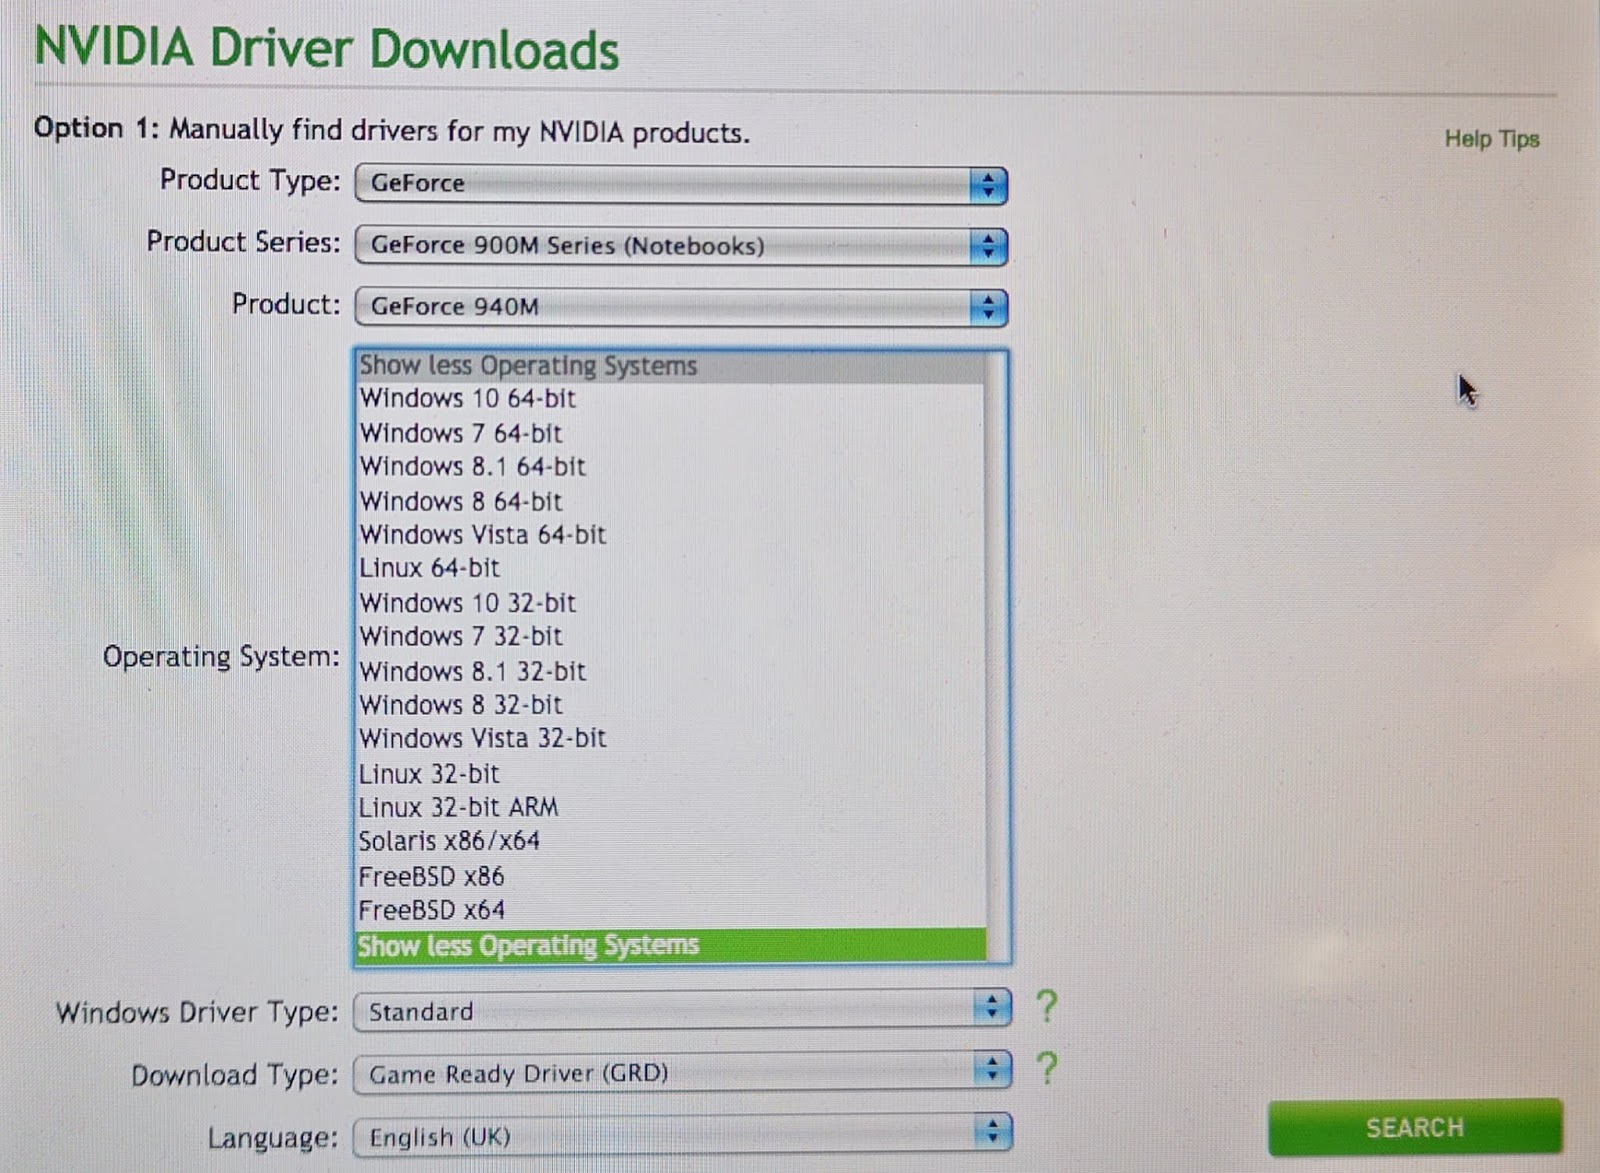Image resolution: width=1600 pixels, height=1173 pixels.
Task: Open the Product Series dropdown
Action: [x=681, y=246]
